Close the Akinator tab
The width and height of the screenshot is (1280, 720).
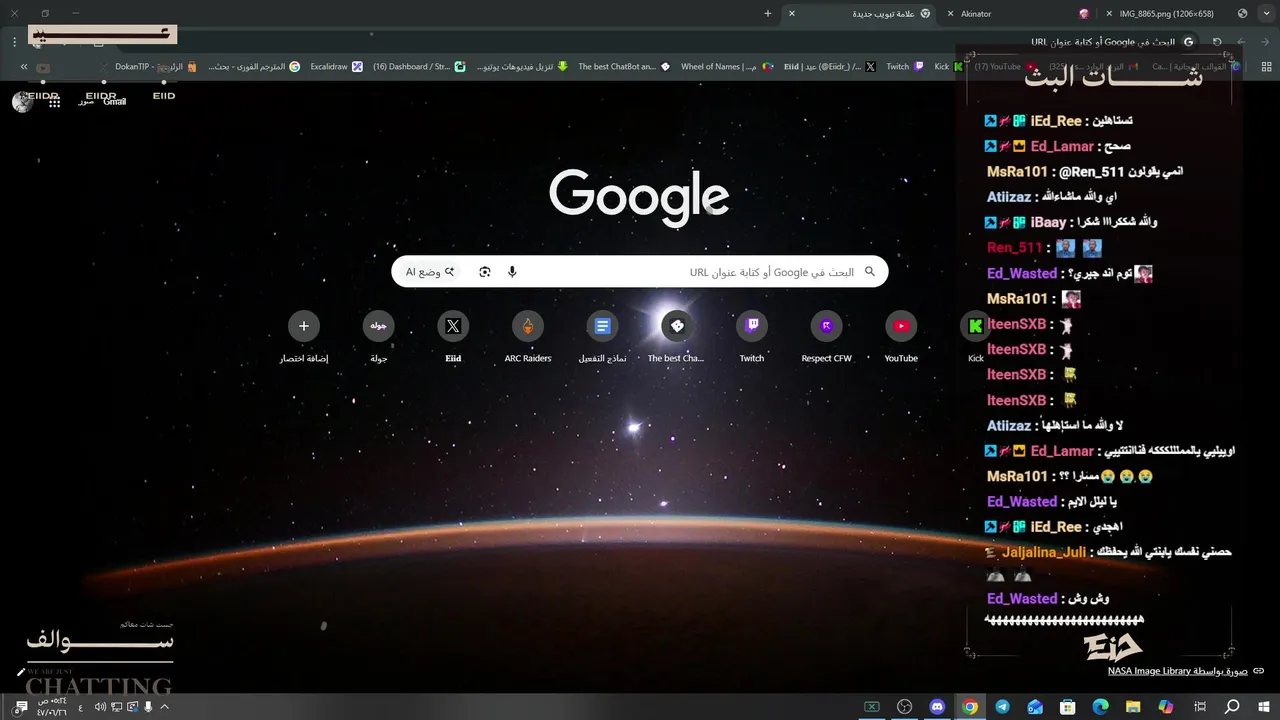[x=951, y=13]
